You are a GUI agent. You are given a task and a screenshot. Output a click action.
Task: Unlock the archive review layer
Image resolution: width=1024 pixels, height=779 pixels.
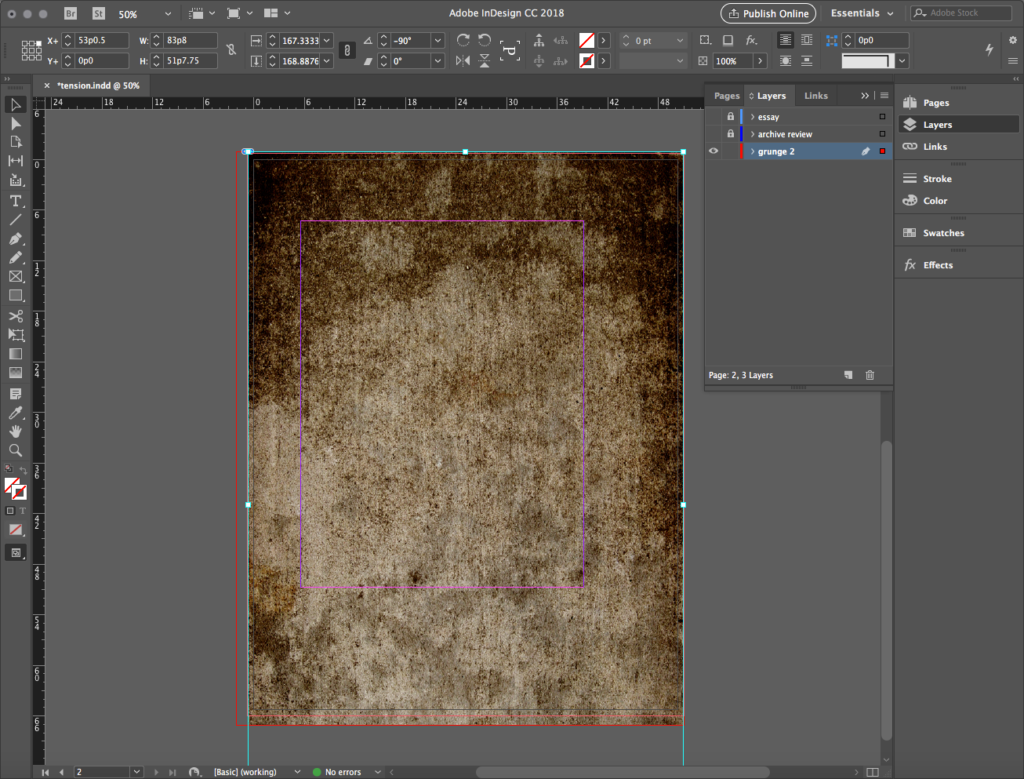730,134
